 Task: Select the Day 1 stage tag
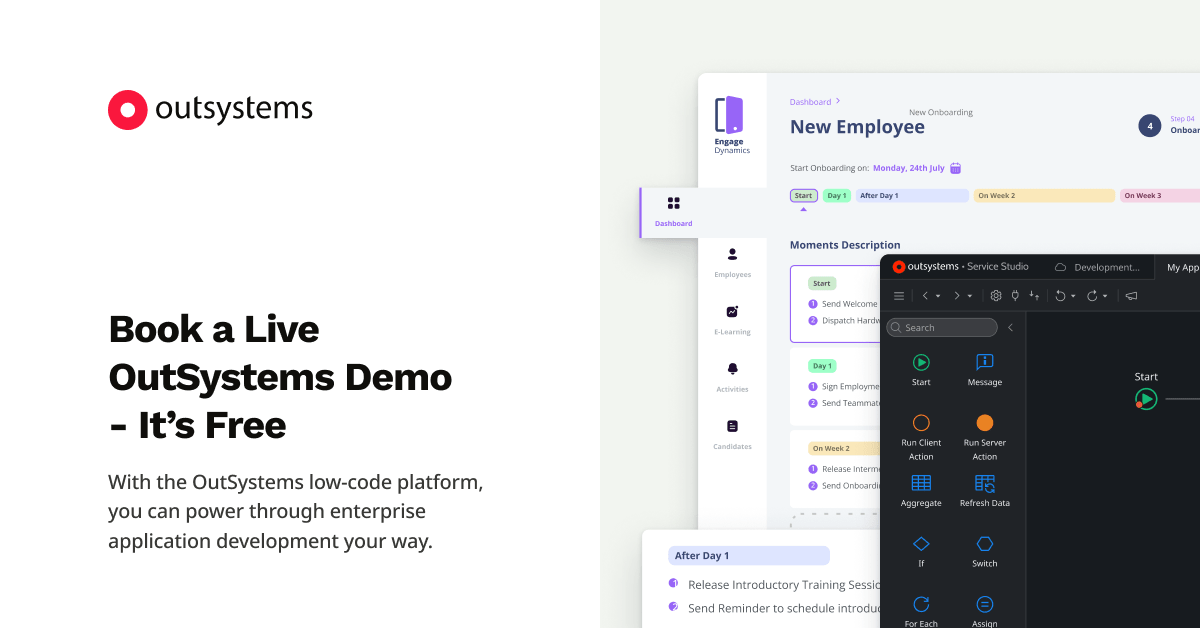point(837,196)
